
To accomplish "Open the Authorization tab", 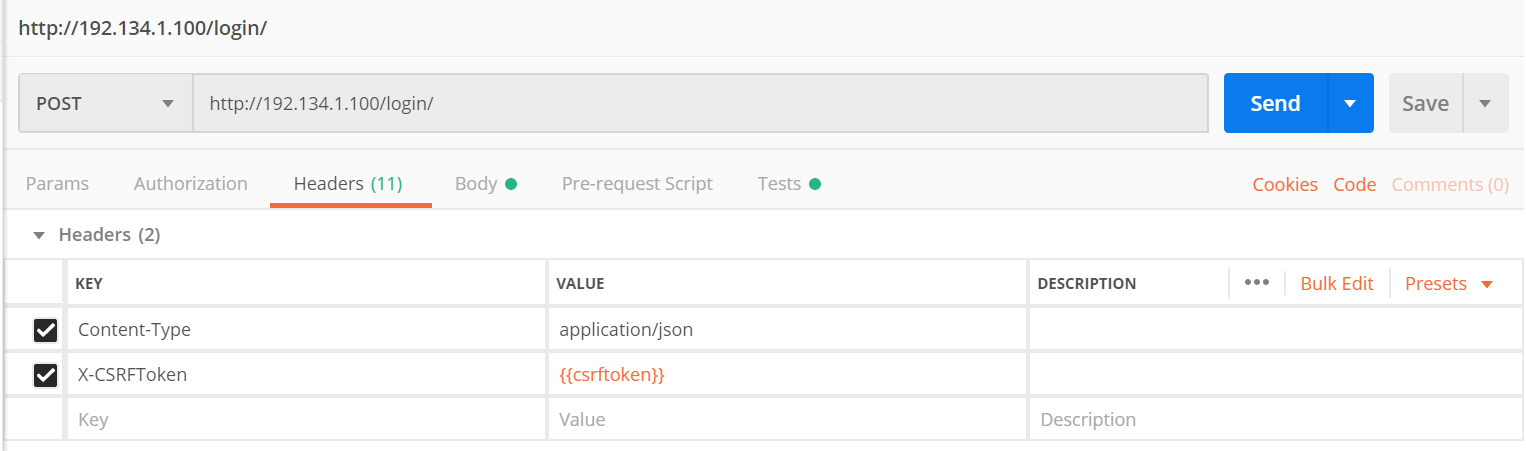I will (x=190, y=184).
